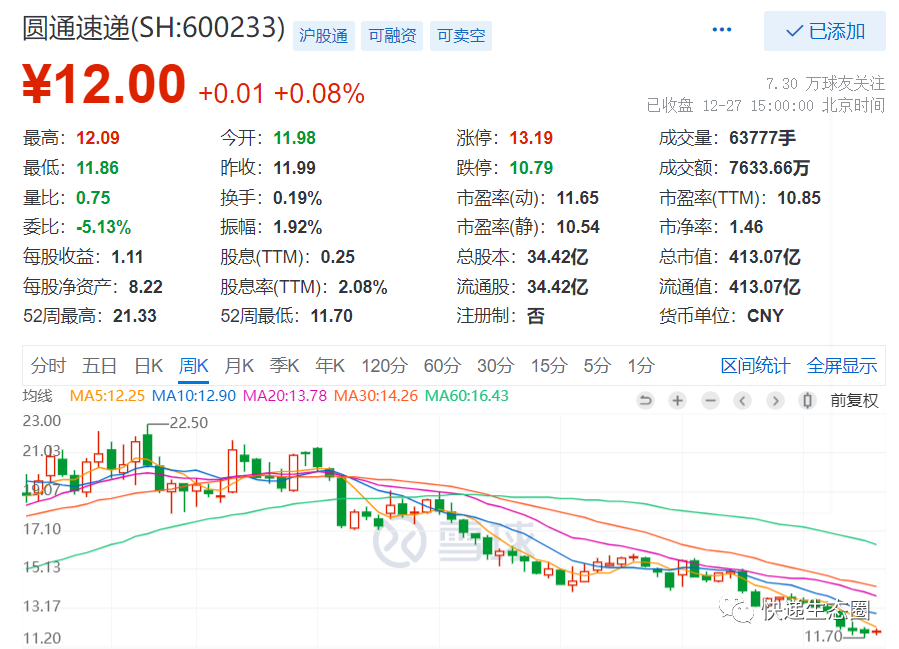The width and height of the screenshot is (899, 649).
Task: Select the 15分 chart tab
Action: point(549,365)
